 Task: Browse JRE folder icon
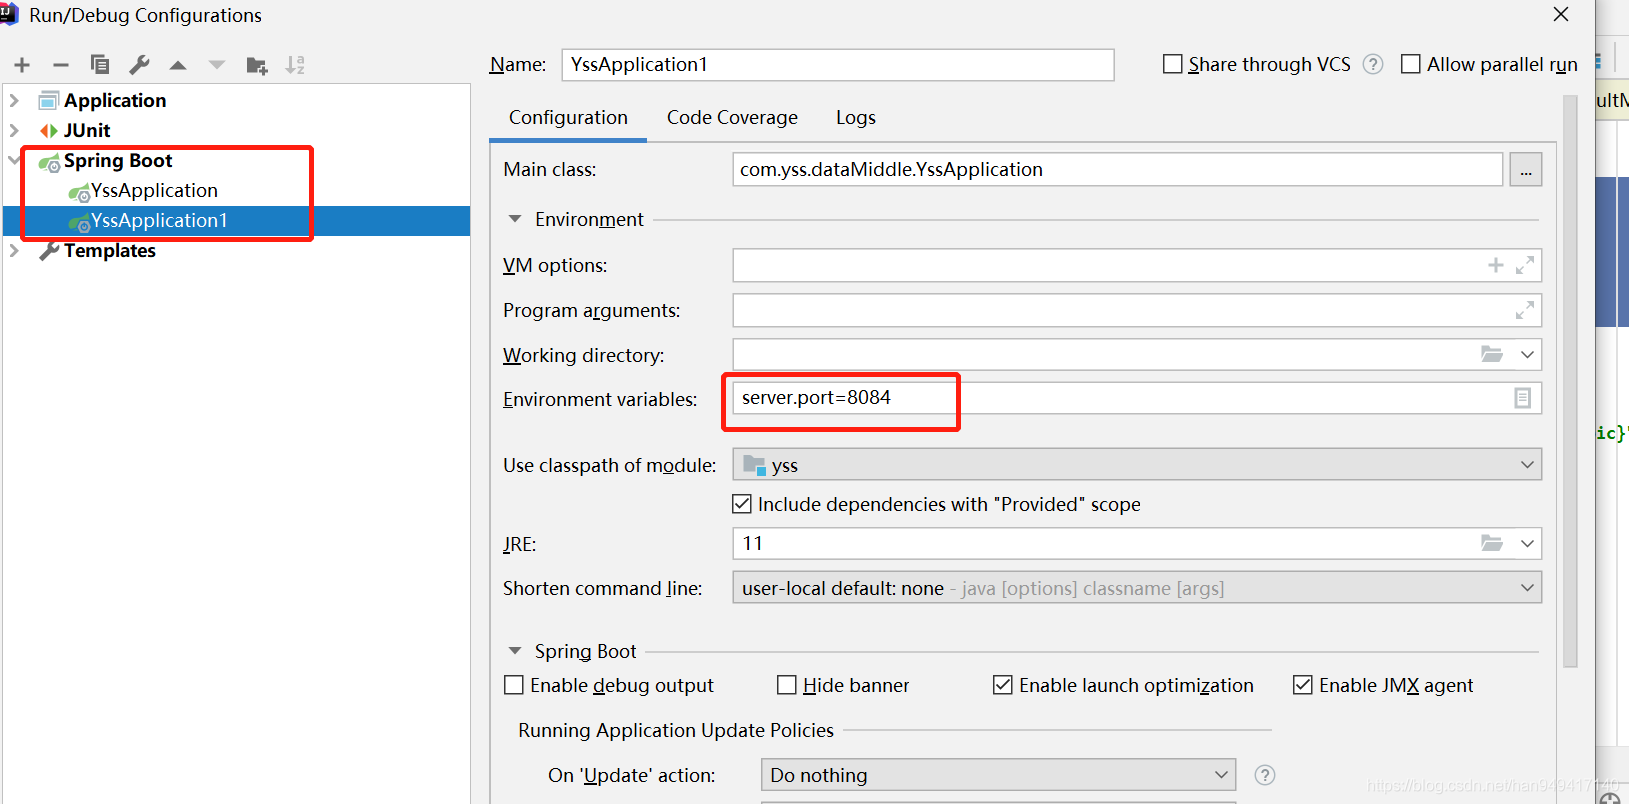(x=1492, y=543)
